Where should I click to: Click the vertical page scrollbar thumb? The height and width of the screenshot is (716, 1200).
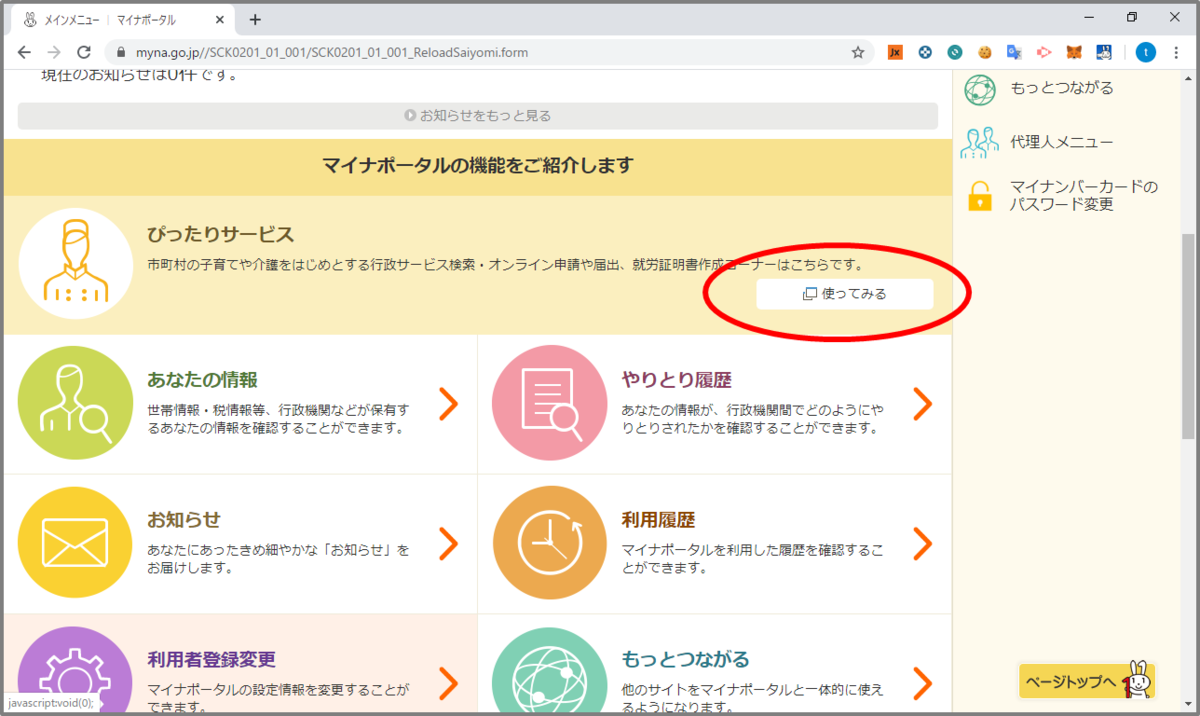1188,337
